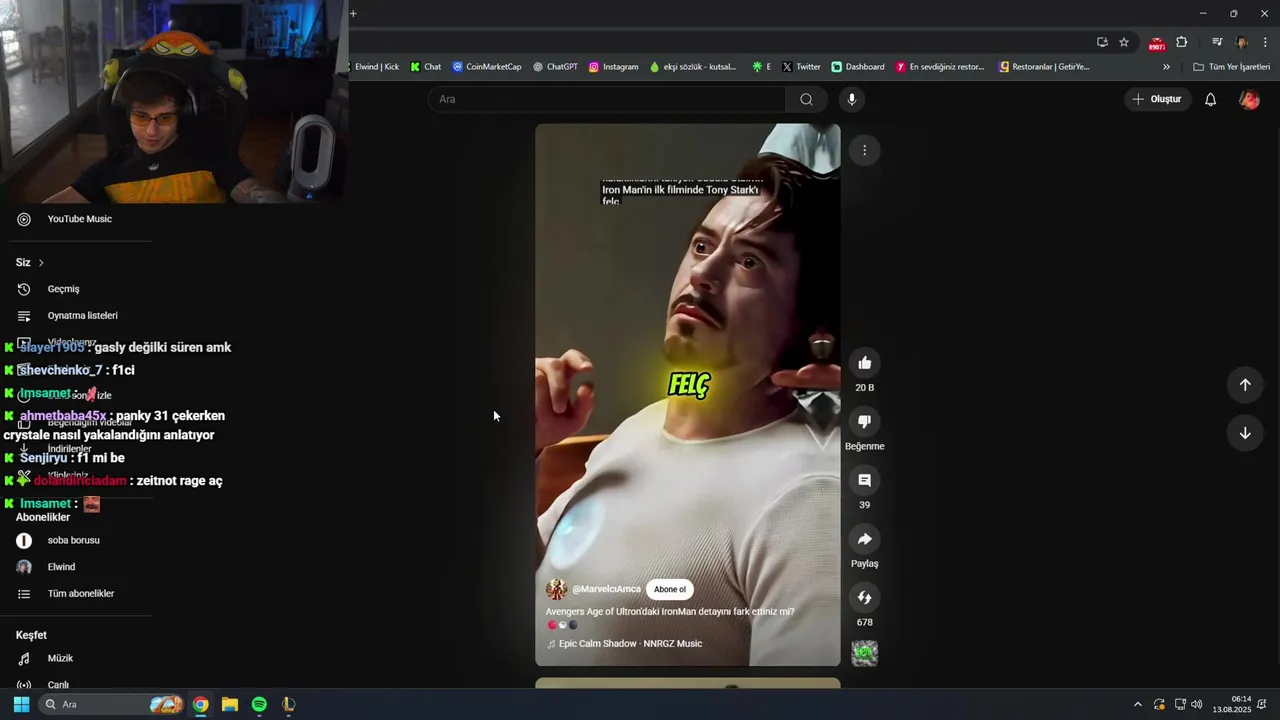Open the remix button showing 678
The width and height of the screenshot is (1280, 720).
point(864,598)
